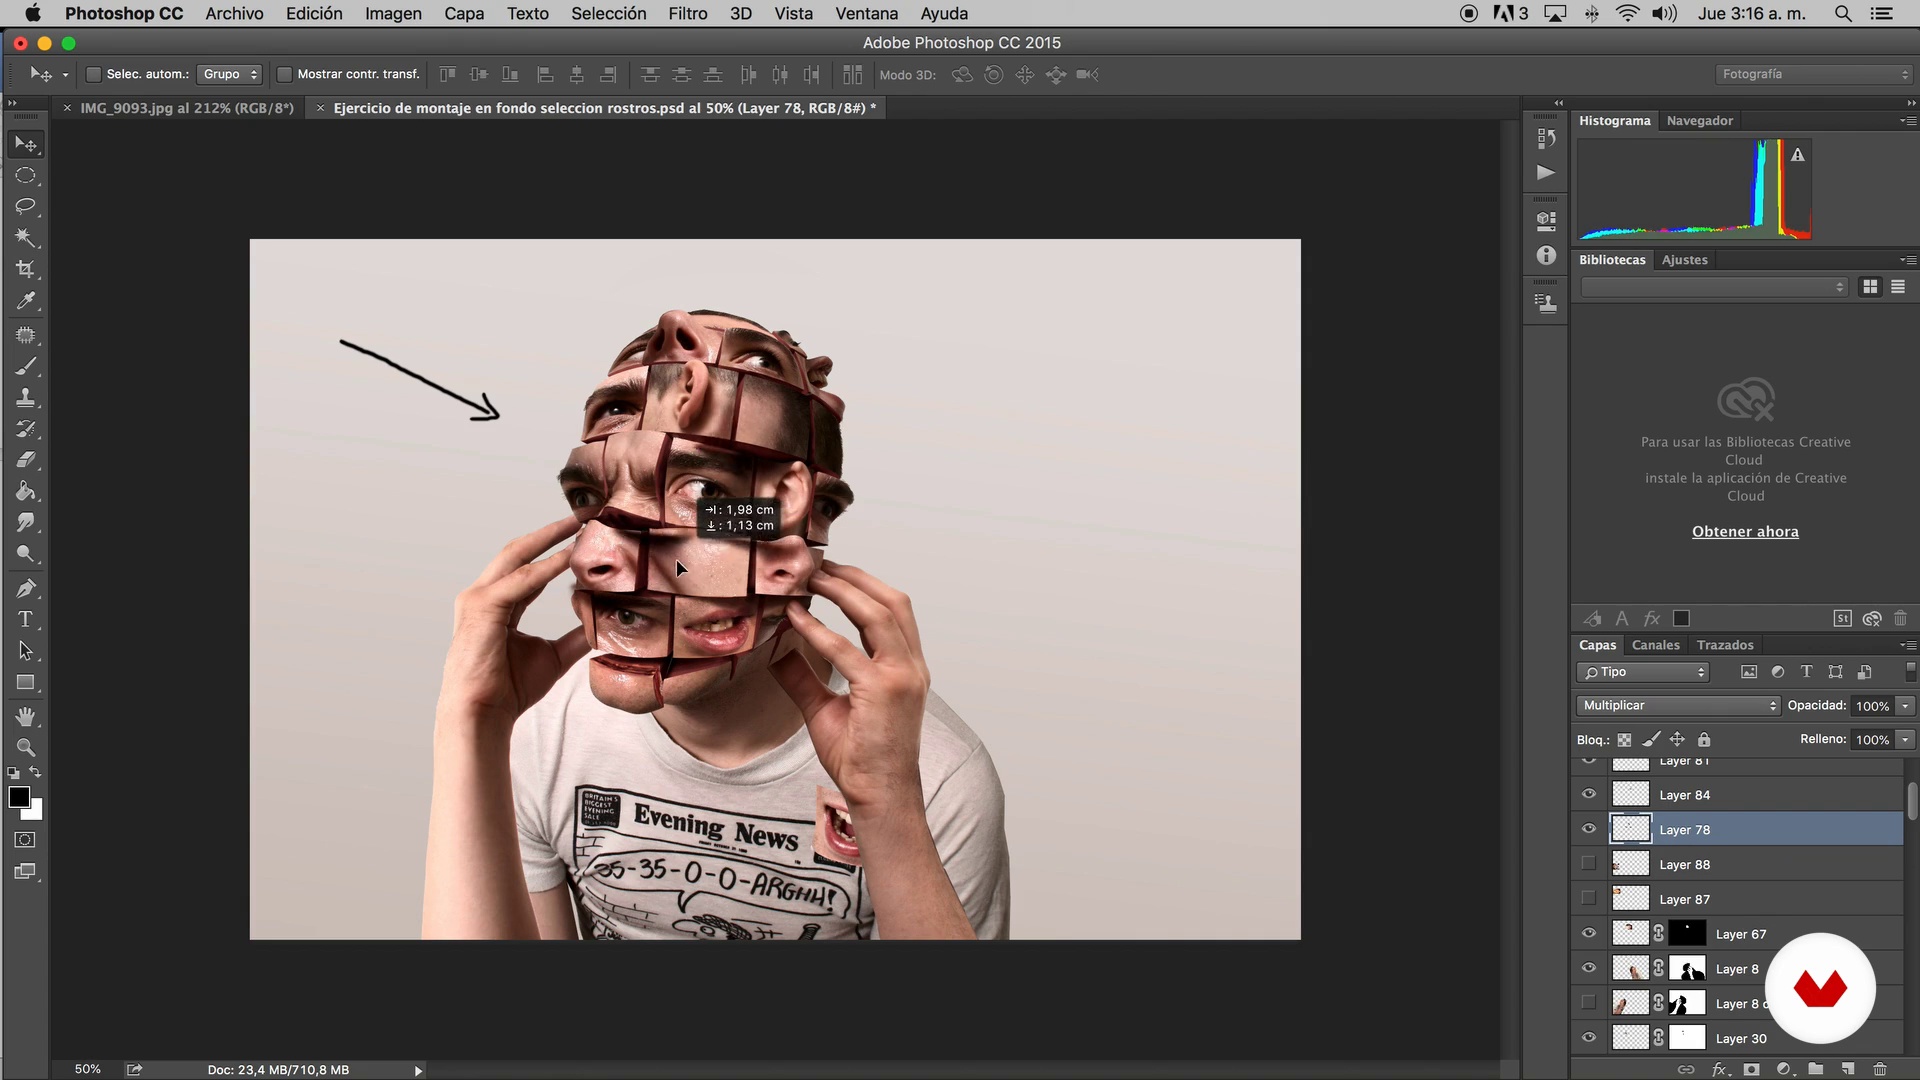Select the Path Selection tool
The image size is (1920, 1080).
click(x=26, y=651)
